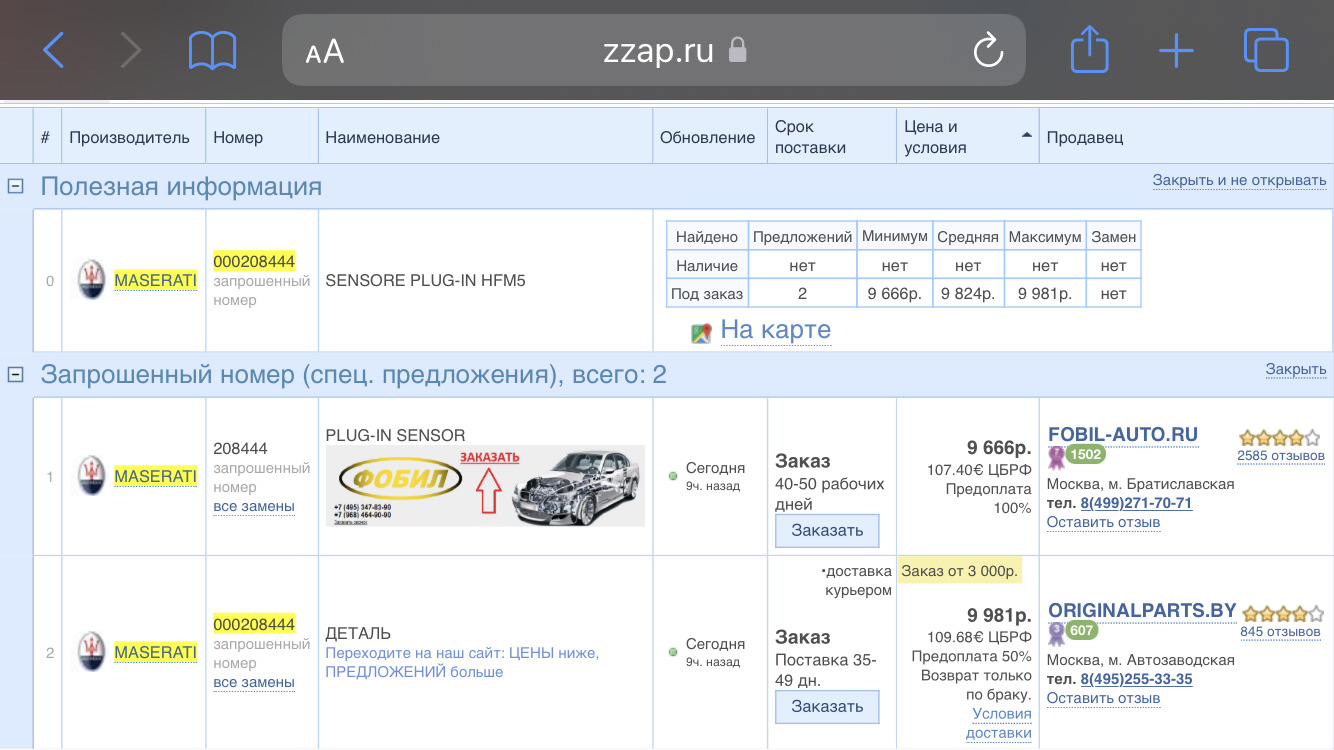Click the purple medal badge by 607
This screenshot has height=750, width=1334.
pos(1056,633)
